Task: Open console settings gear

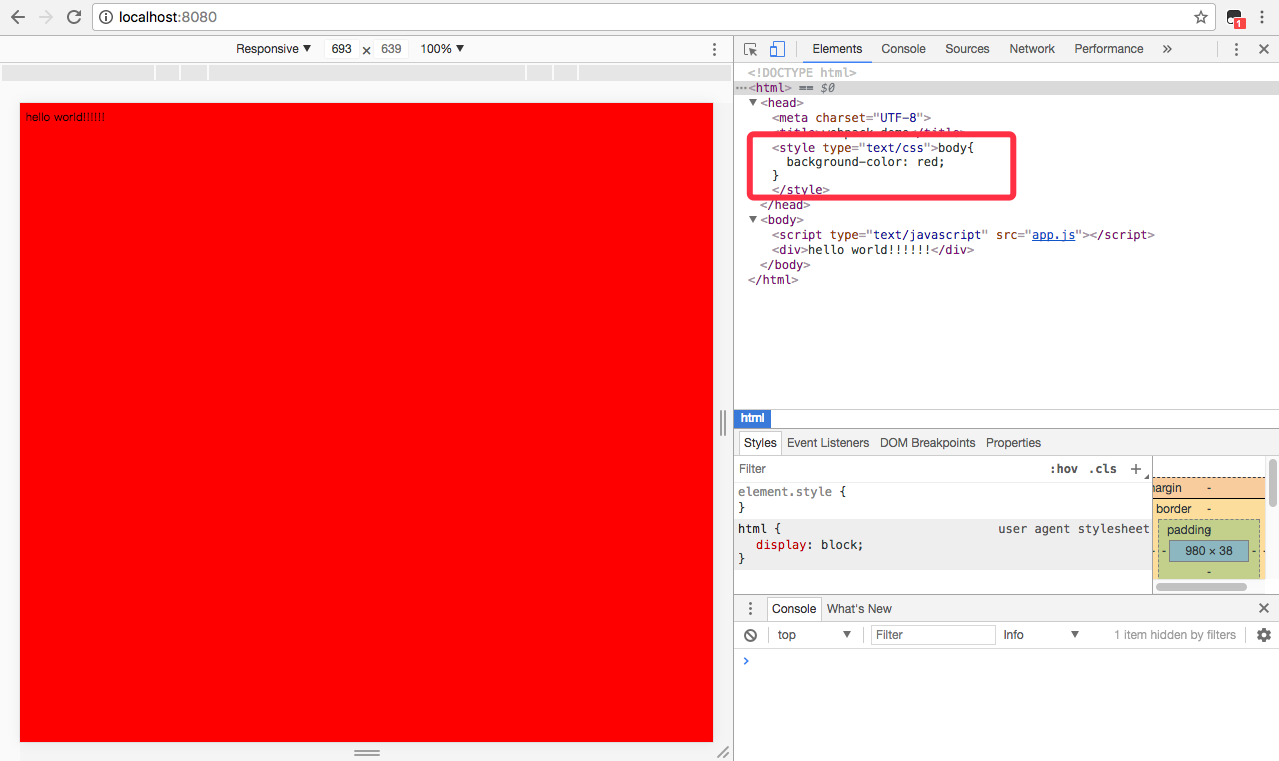Action: coord(1264,635)
